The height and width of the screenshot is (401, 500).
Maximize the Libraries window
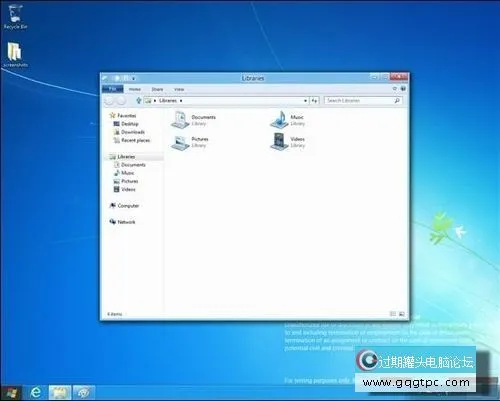384,77
